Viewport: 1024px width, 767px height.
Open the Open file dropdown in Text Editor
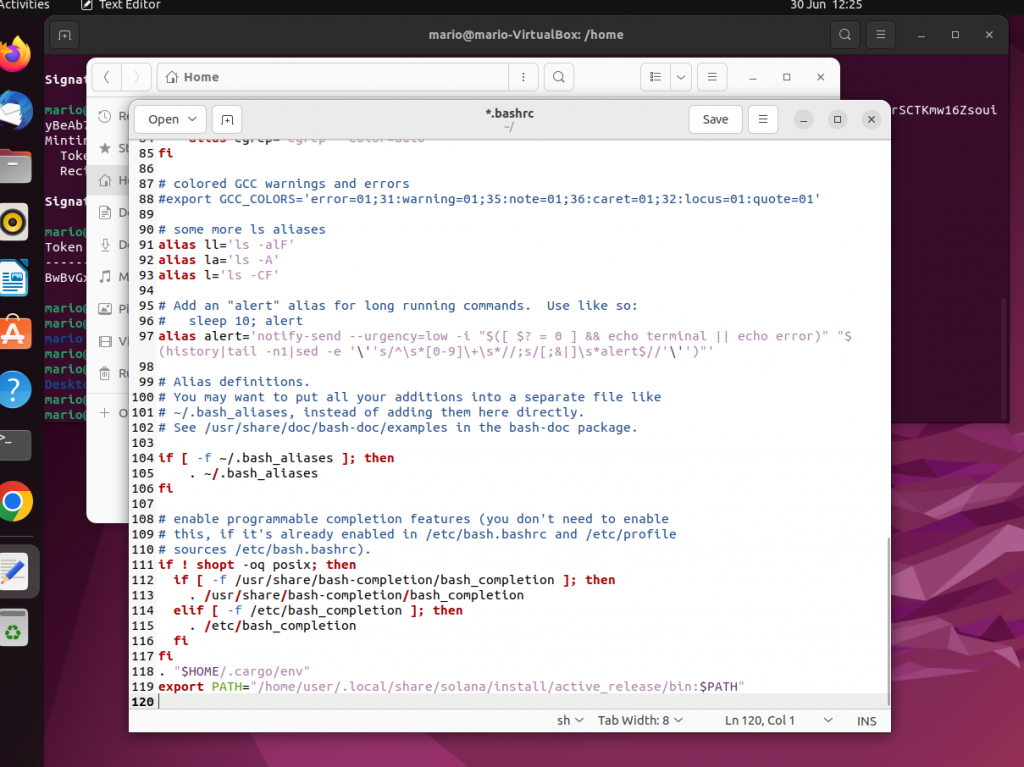[x=170, y=120]
